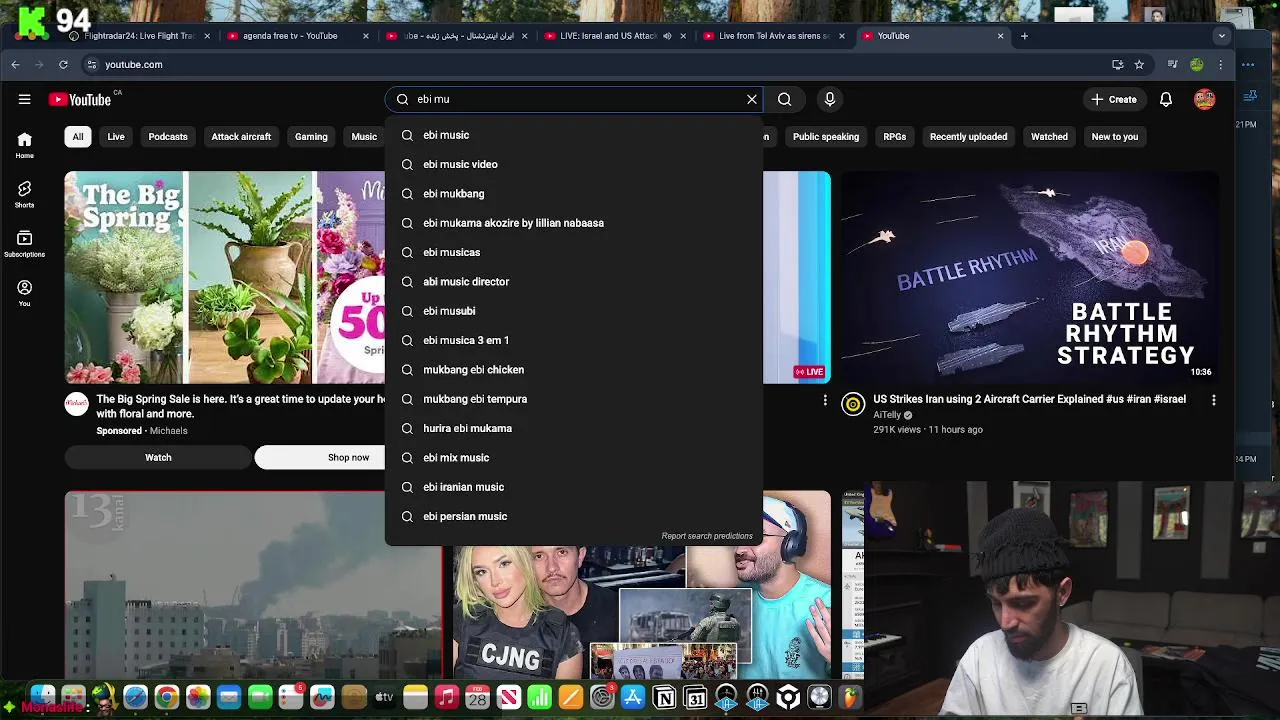Select the New to you chip
The width and height of the screenshot is (1280, 720).
[1115, 136]
